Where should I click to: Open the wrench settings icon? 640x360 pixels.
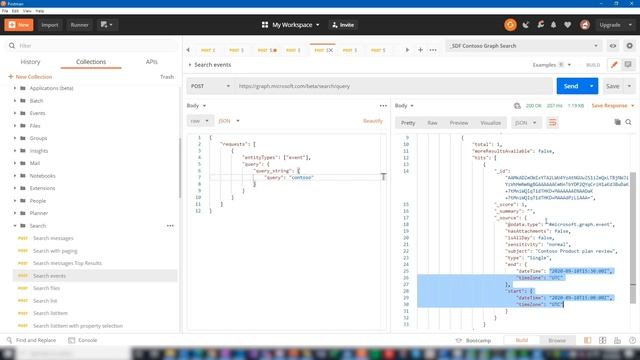click(540, 25)
